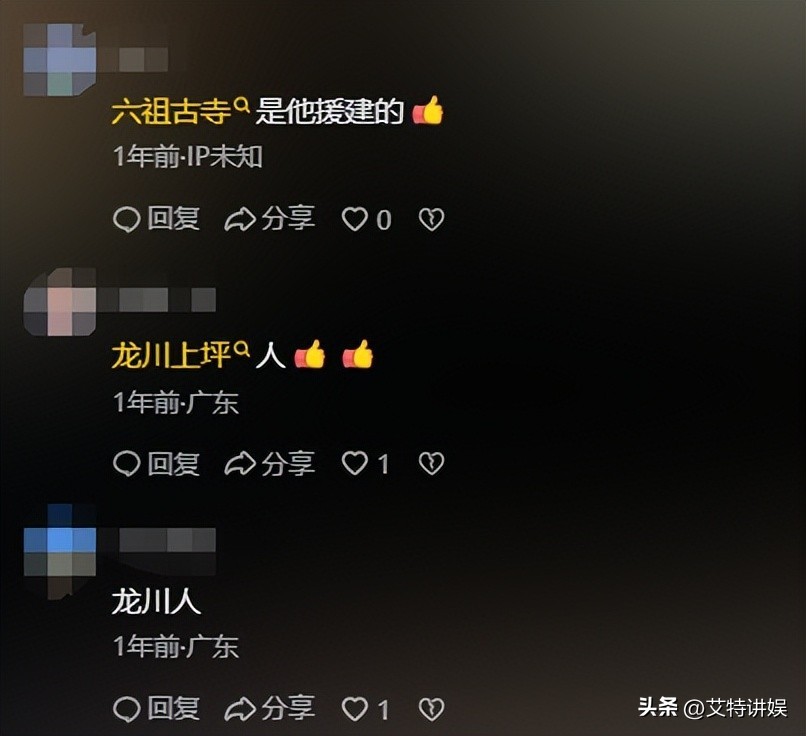Reply to the 龙川上坪 comment
Image resolution: width=806 pixels, height=736 pixels.
pos(156,463)
